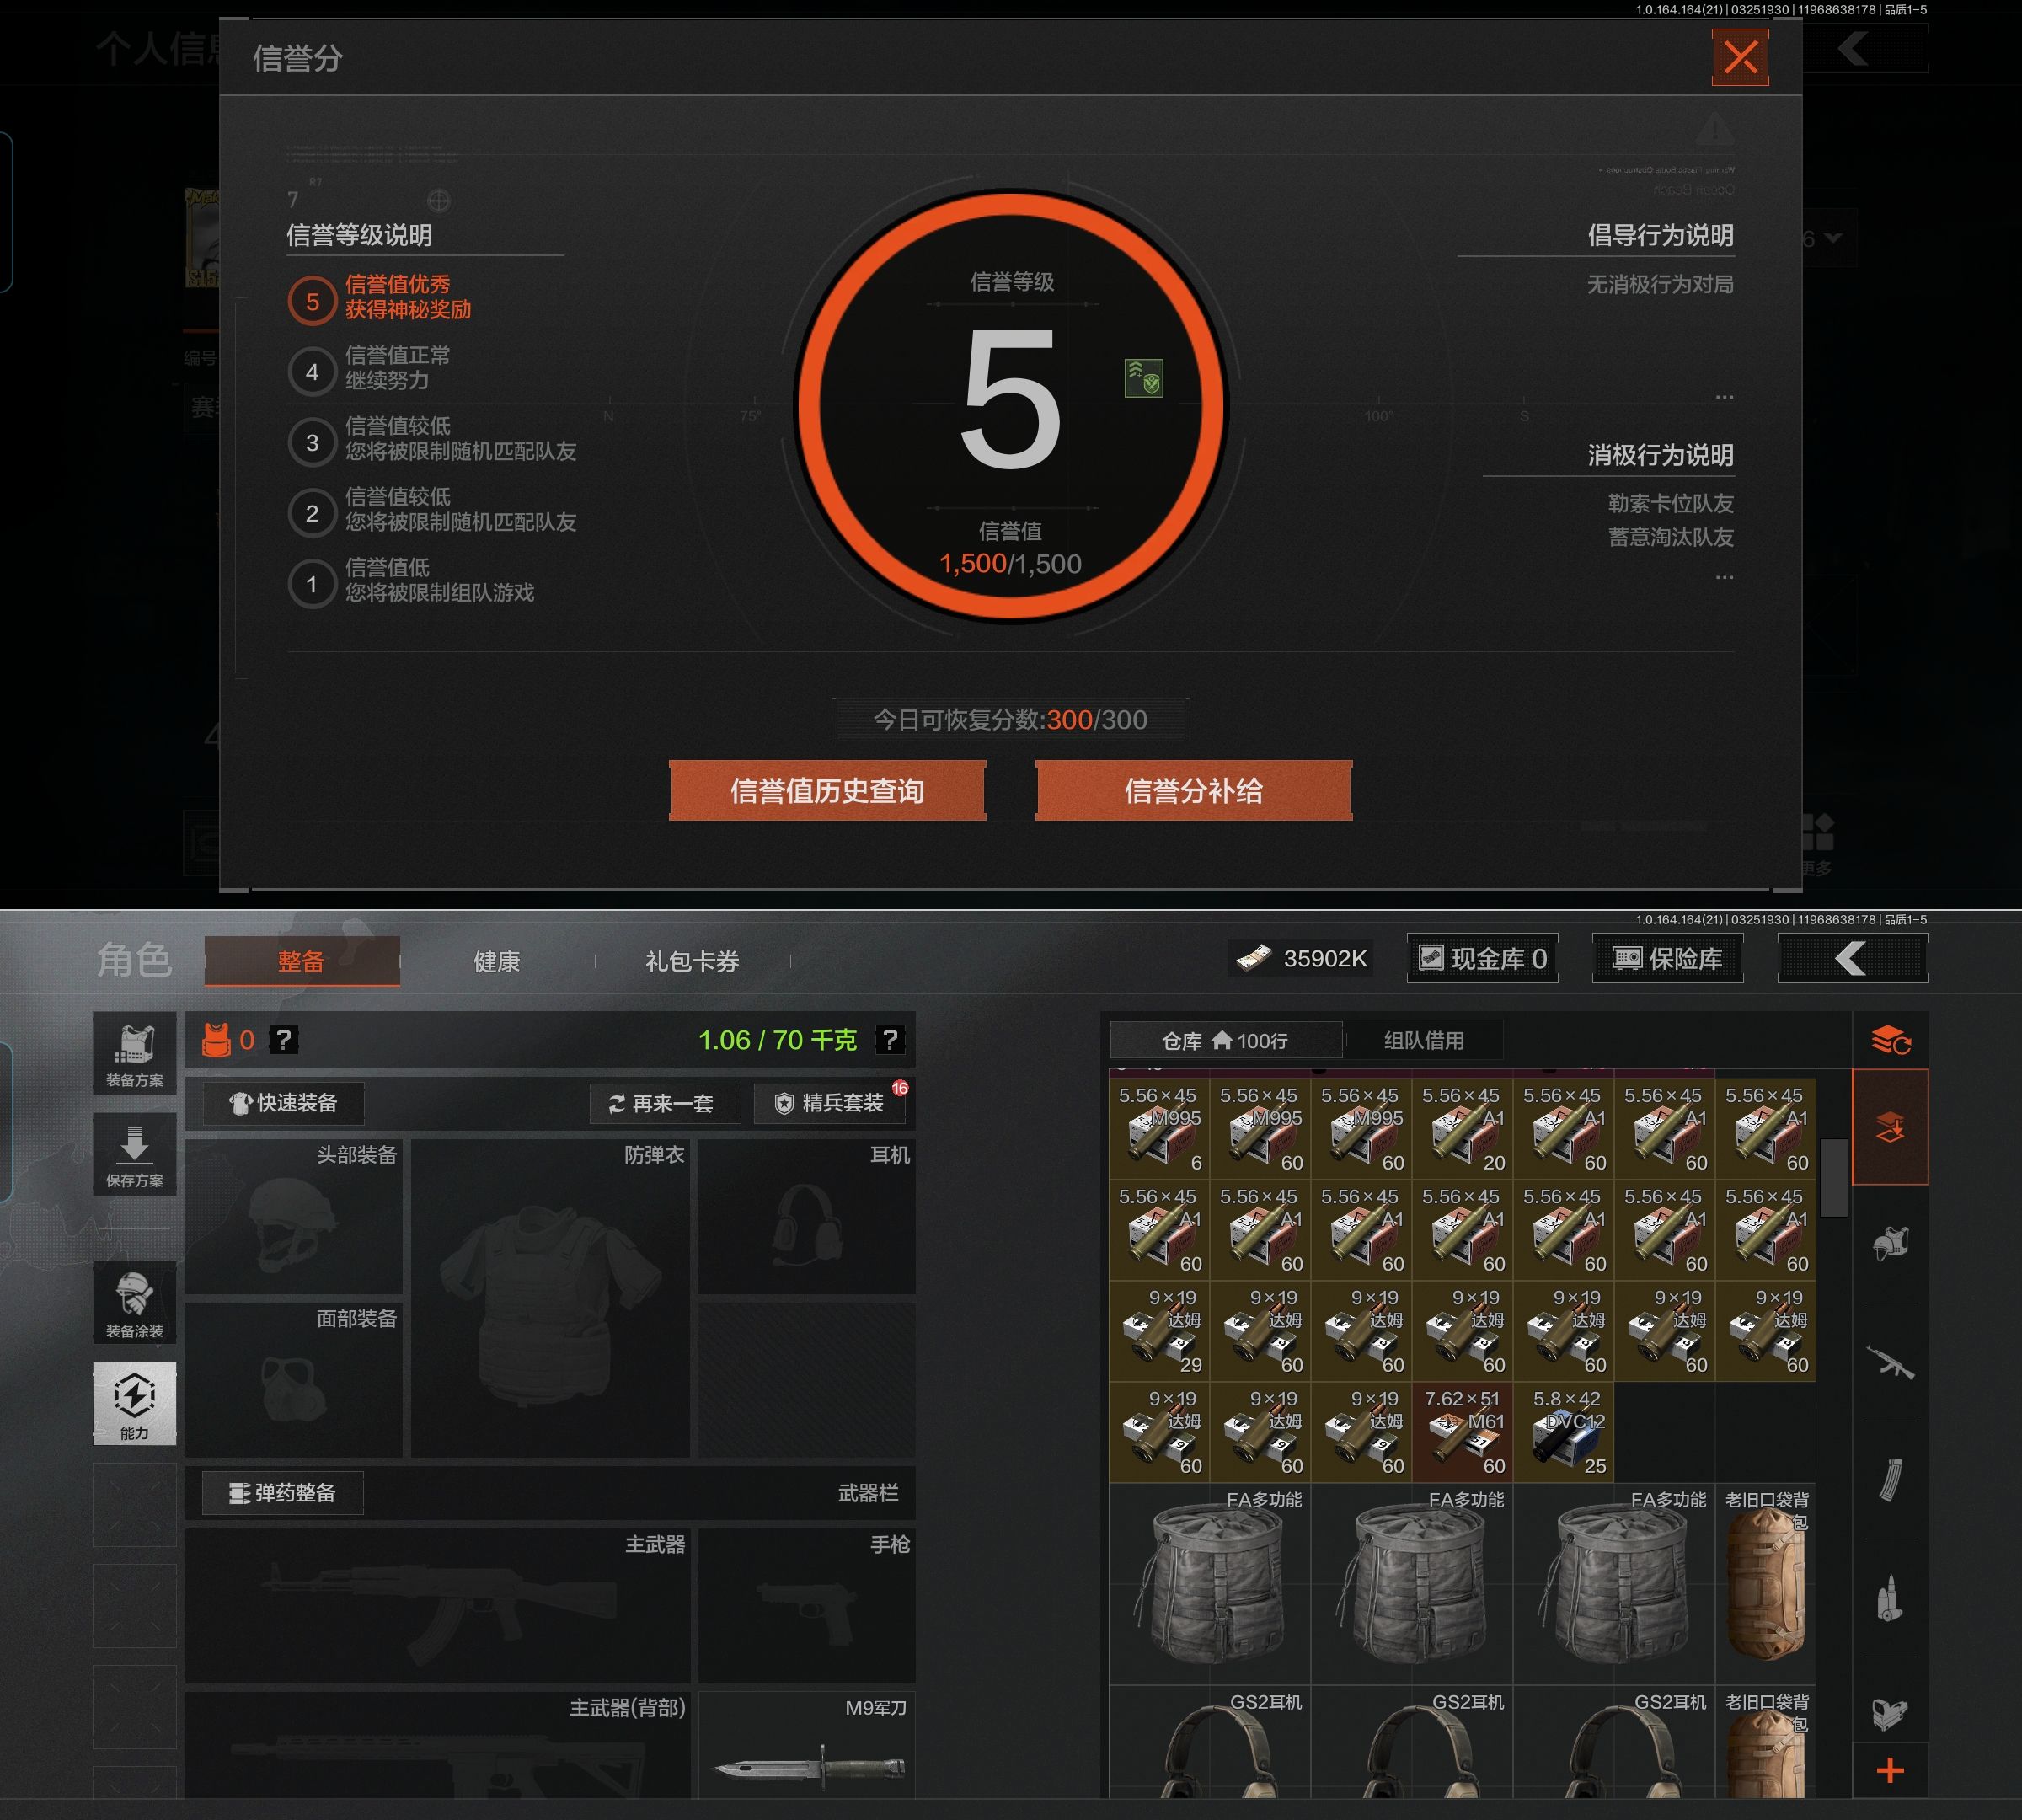Image resolution: width=2022 pixels, height=1820 pixels.
Task: Expand ellipsis under 消极行为说明 list
Action: [1723, 577]
